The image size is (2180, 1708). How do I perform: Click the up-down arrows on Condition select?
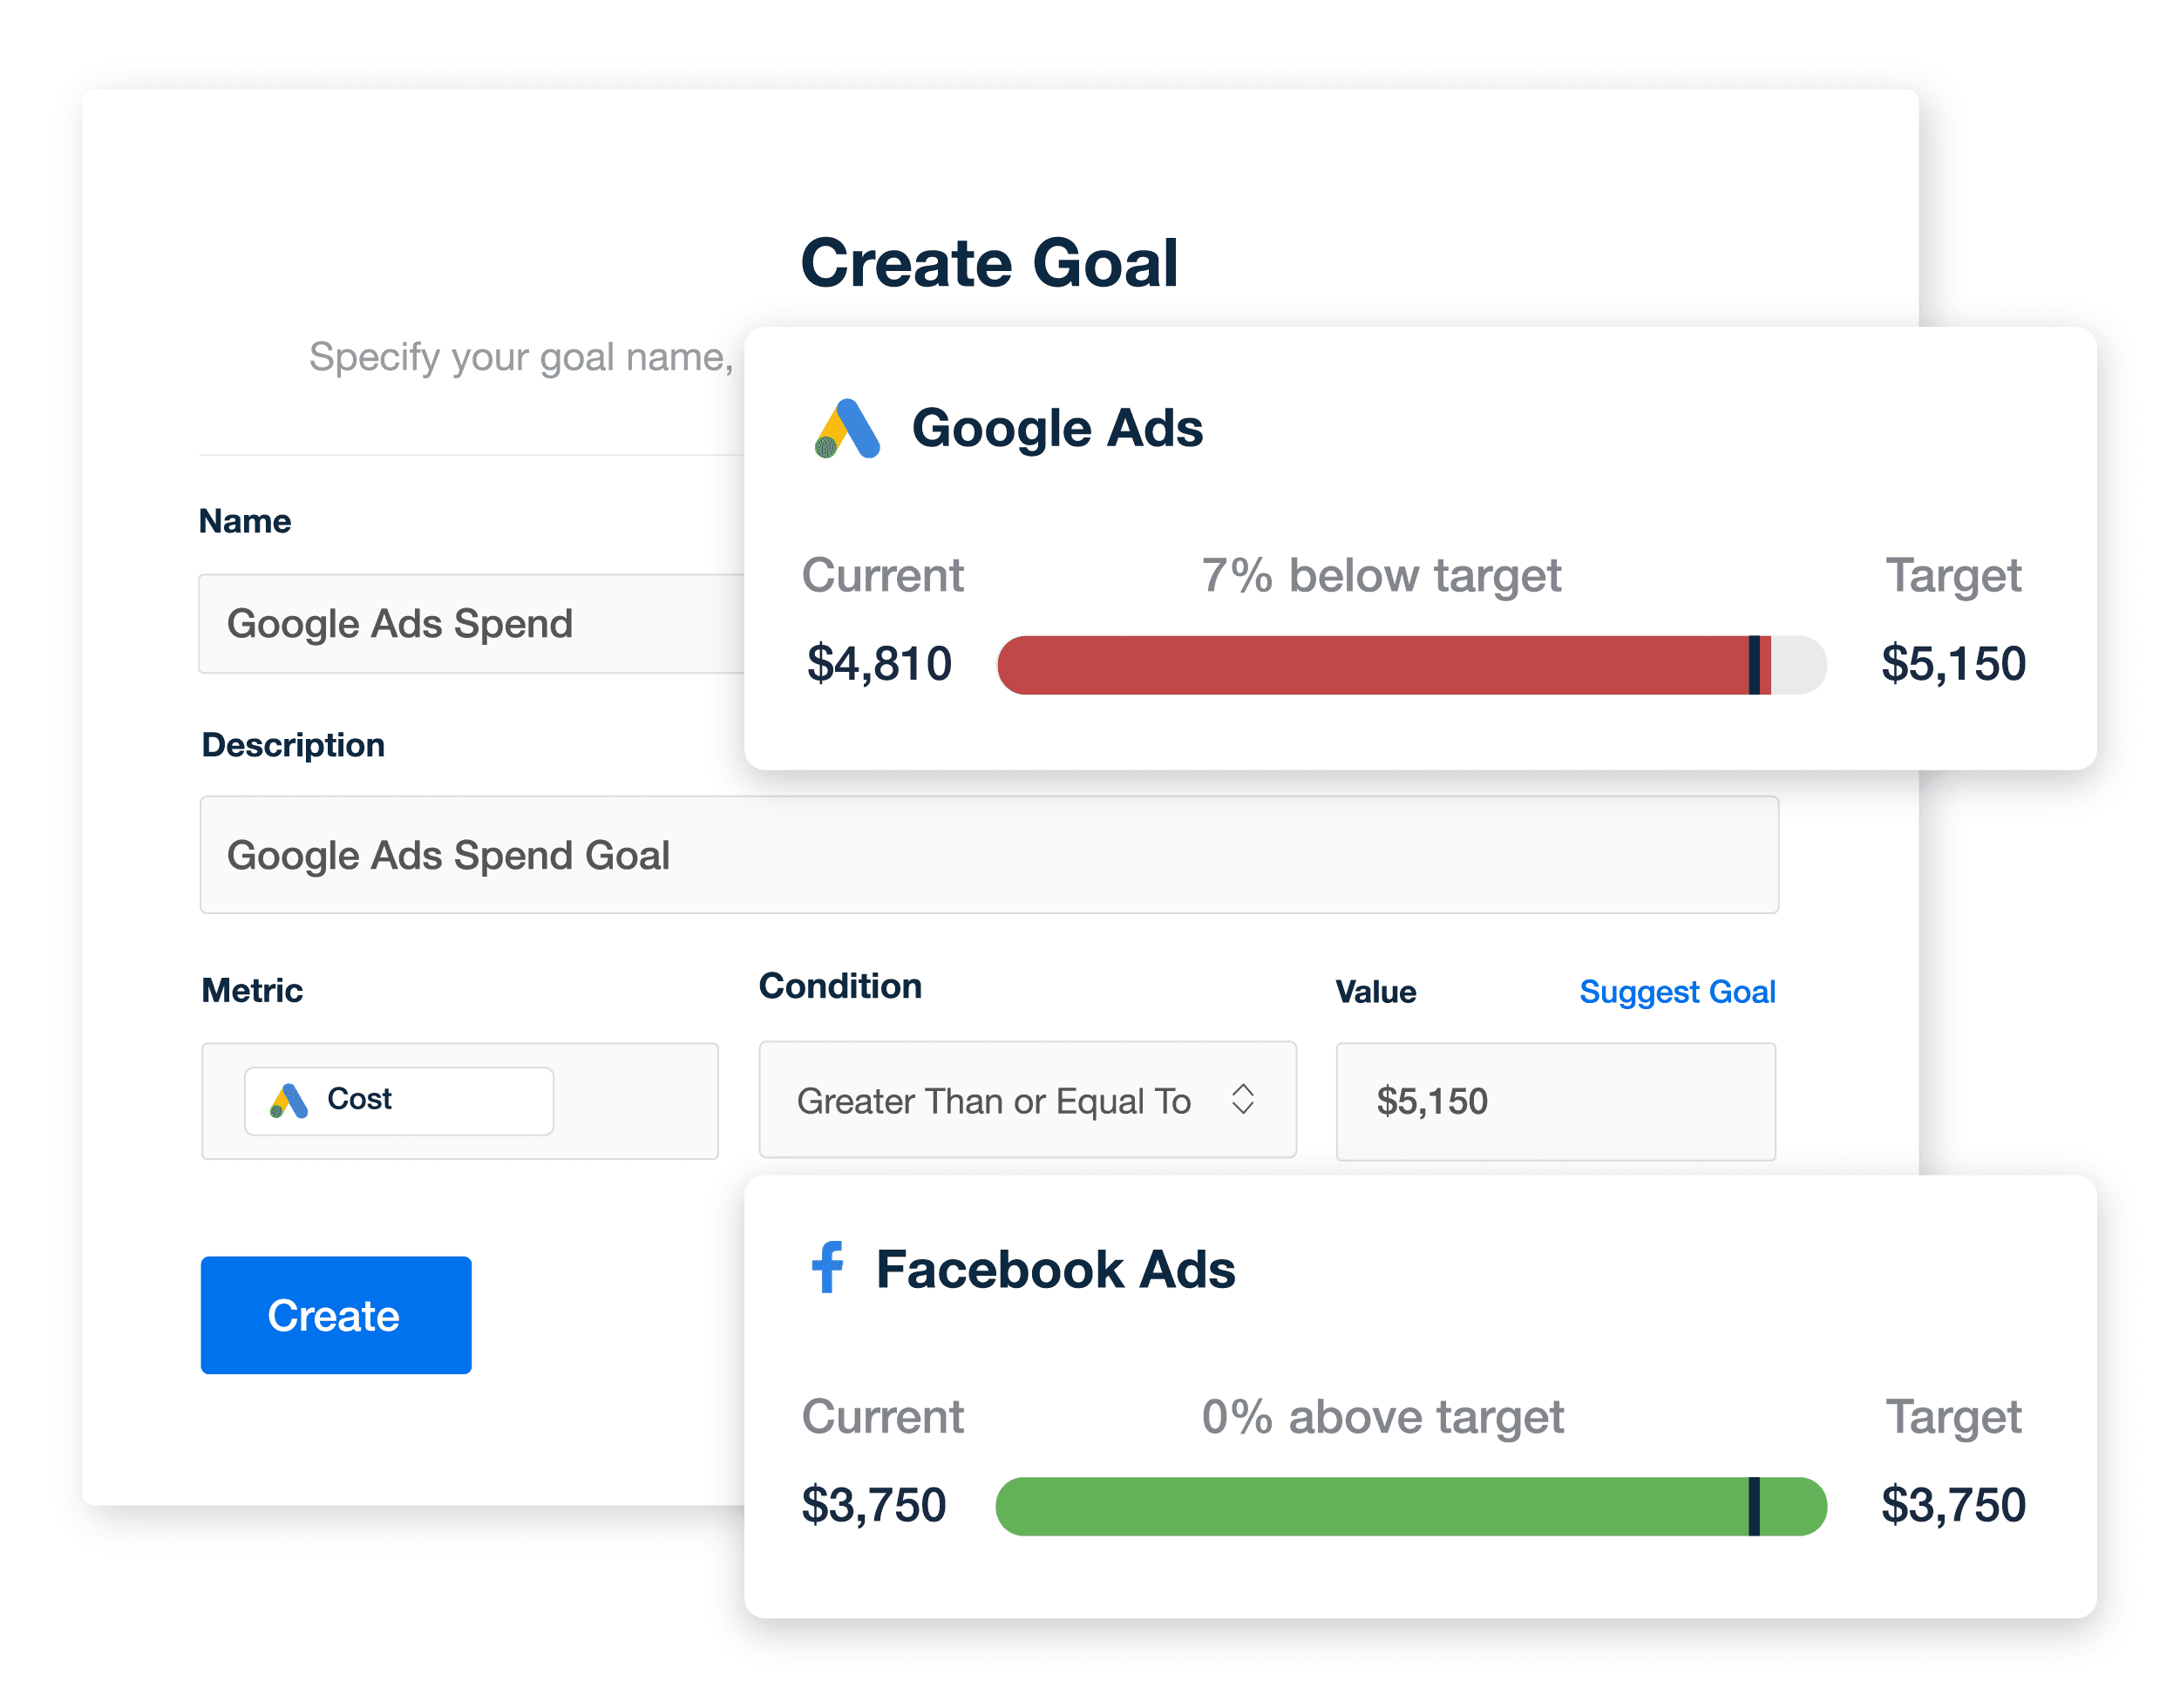[1242, 1099]
